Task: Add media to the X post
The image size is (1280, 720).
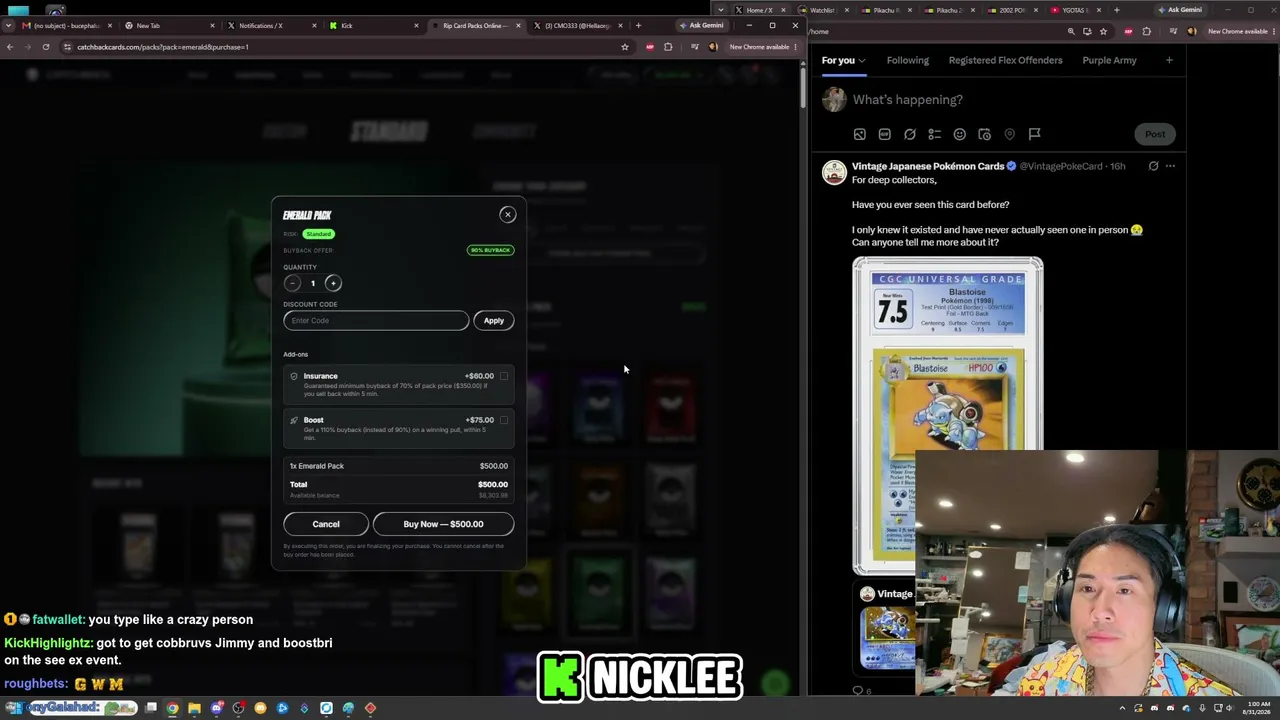Action: pyautogui.click(x=859, y=134)
